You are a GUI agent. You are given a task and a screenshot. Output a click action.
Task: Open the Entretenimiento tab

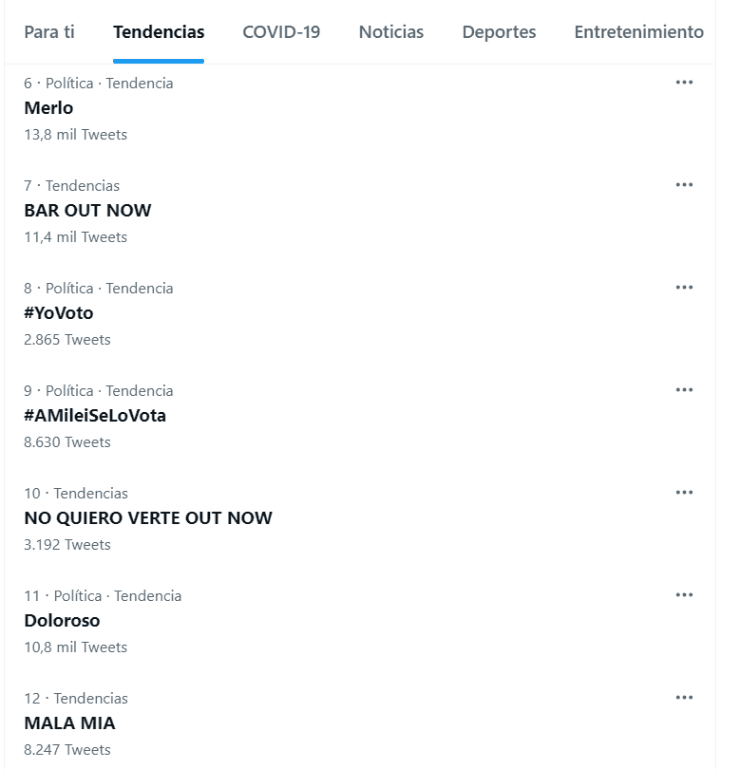pos(639,33)
